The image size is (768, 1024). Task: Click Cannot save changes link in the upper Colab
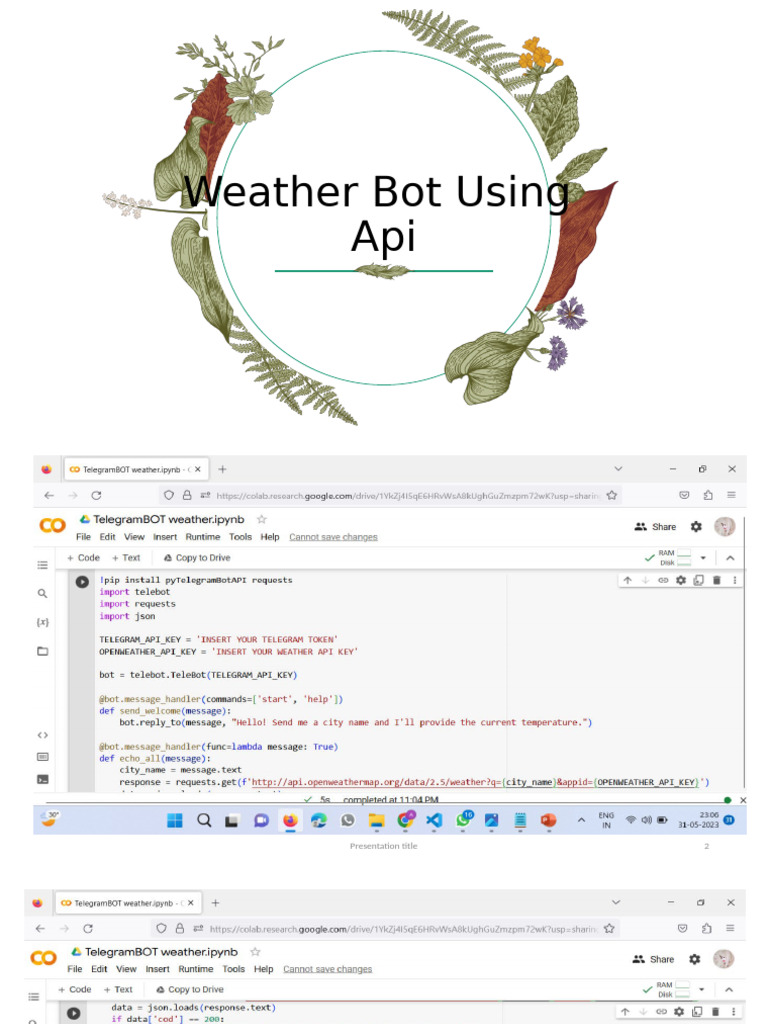(333, 537)
